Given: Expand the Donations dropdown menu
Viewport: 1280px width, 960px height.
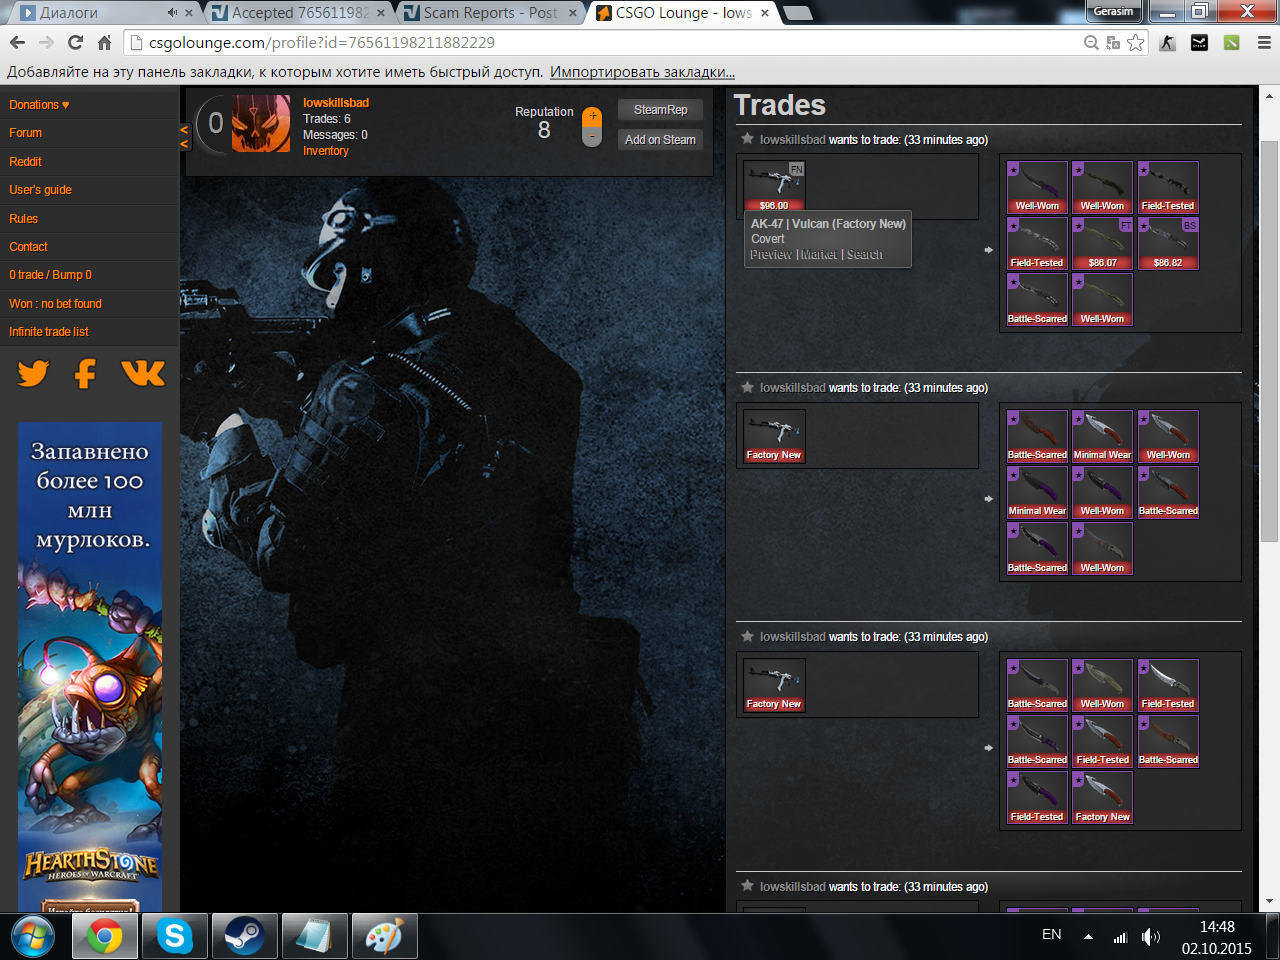Looking at the screenshot, I should (x=39, y=105).
